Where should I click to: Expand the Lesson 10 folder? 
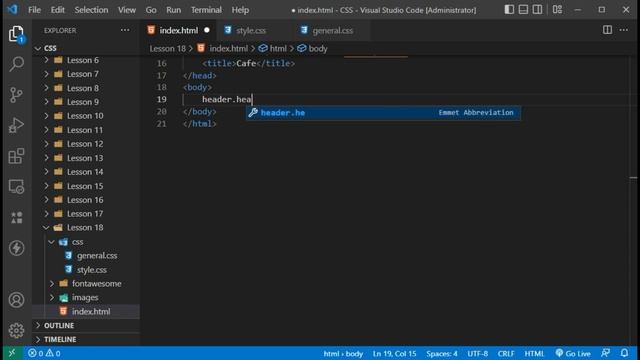tap(86, 116)
